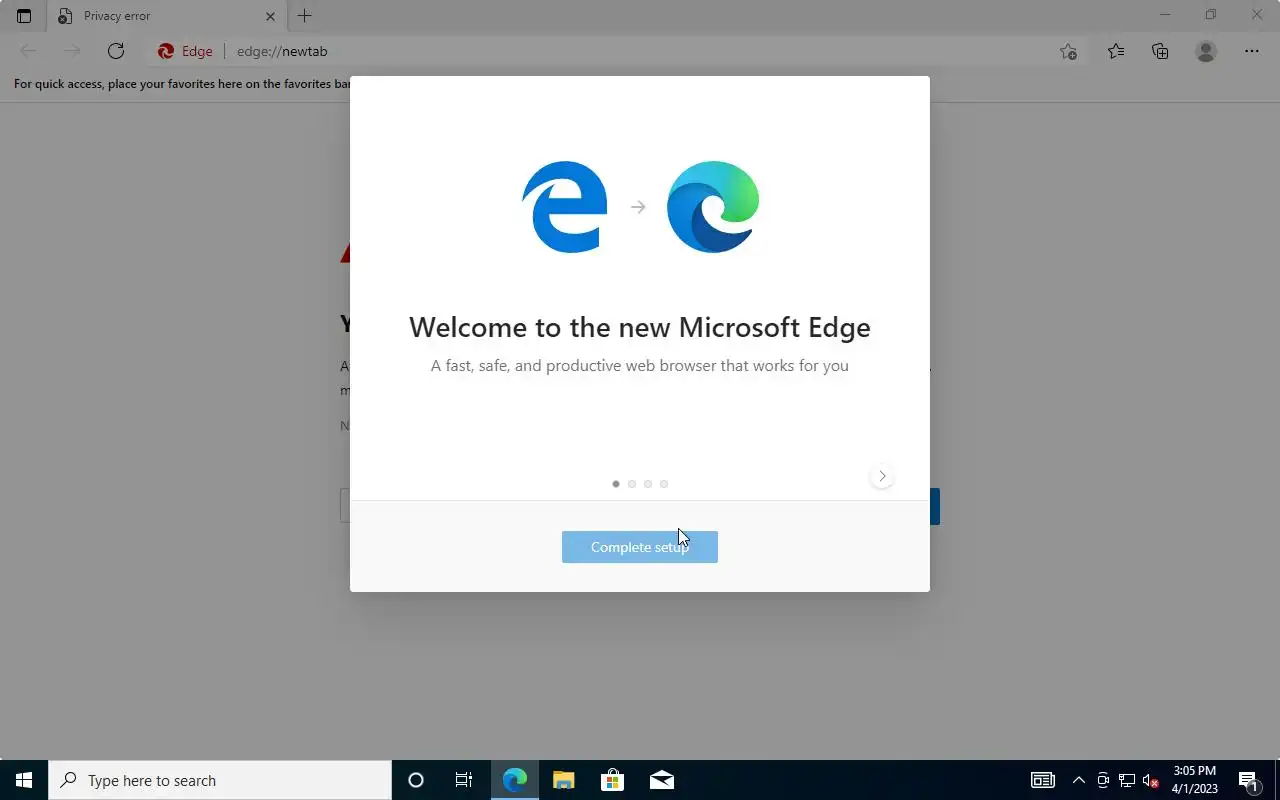Open File Explorer from taskbar
The image size is (1280, 800).
[x=564, y=780]
